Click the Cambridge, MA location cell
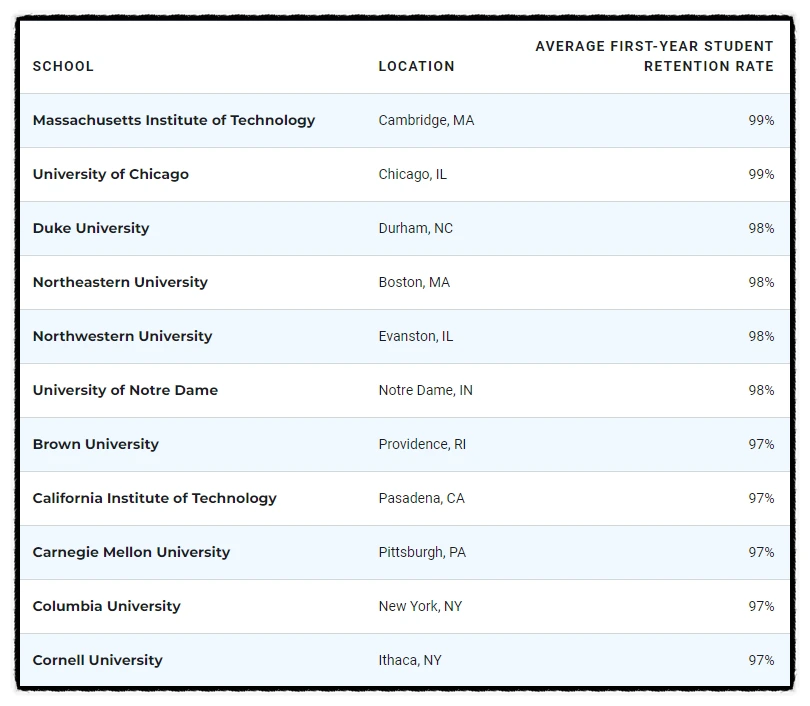Viewport: 810px width, 706px height. tap(426, 120)
